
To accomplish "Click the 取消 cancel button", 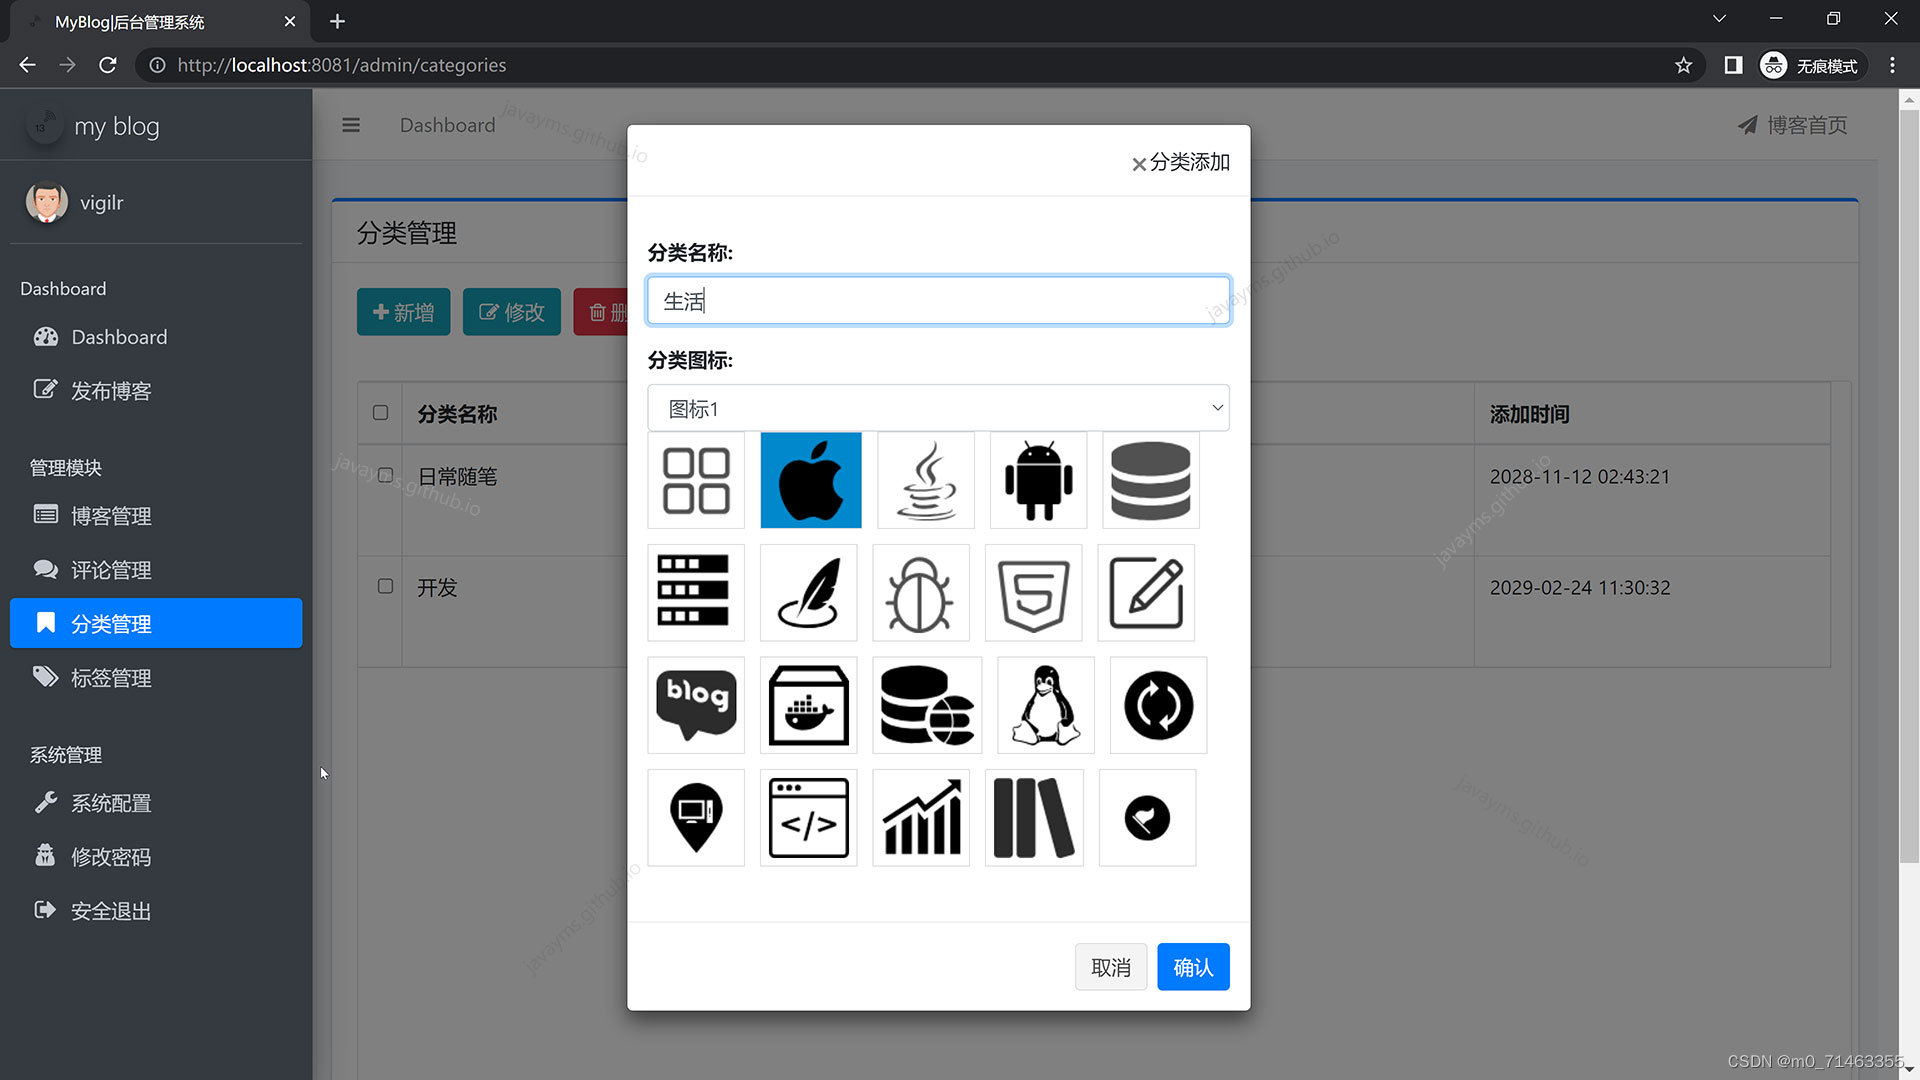I will coord(1110,967).
